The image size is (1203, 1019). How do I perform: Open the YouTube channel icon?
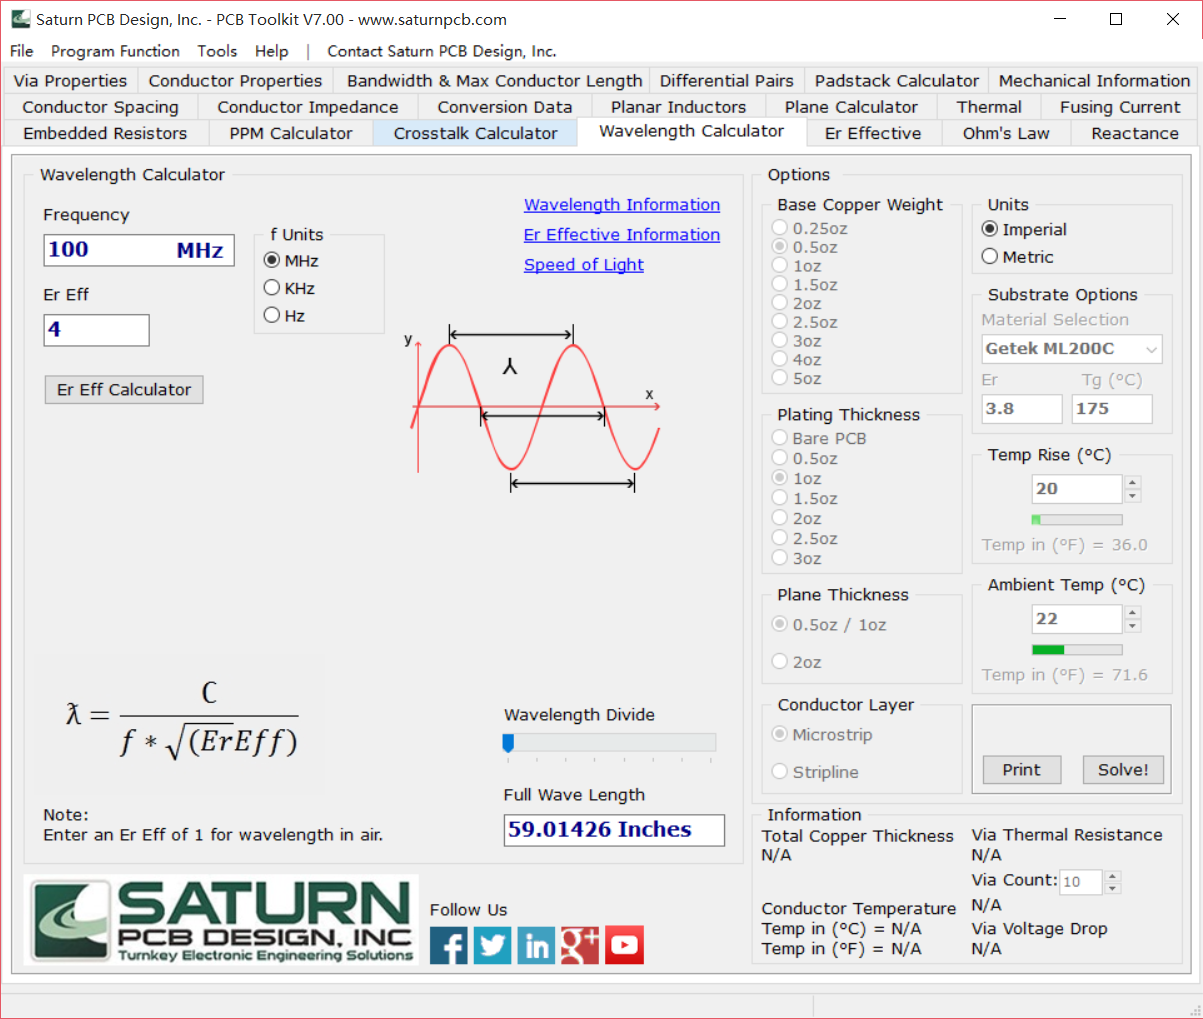pos(624,944)
